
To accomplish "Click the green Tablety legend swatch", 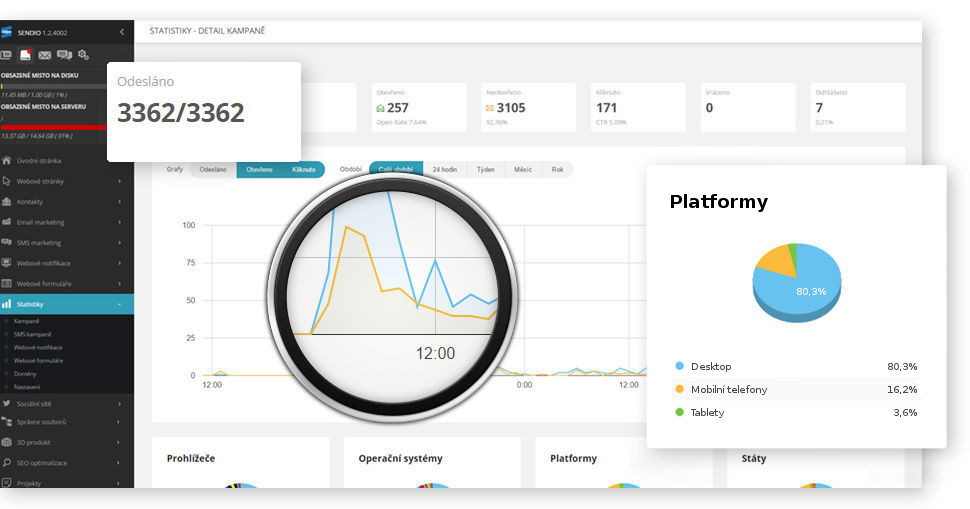I will [680, 412].
